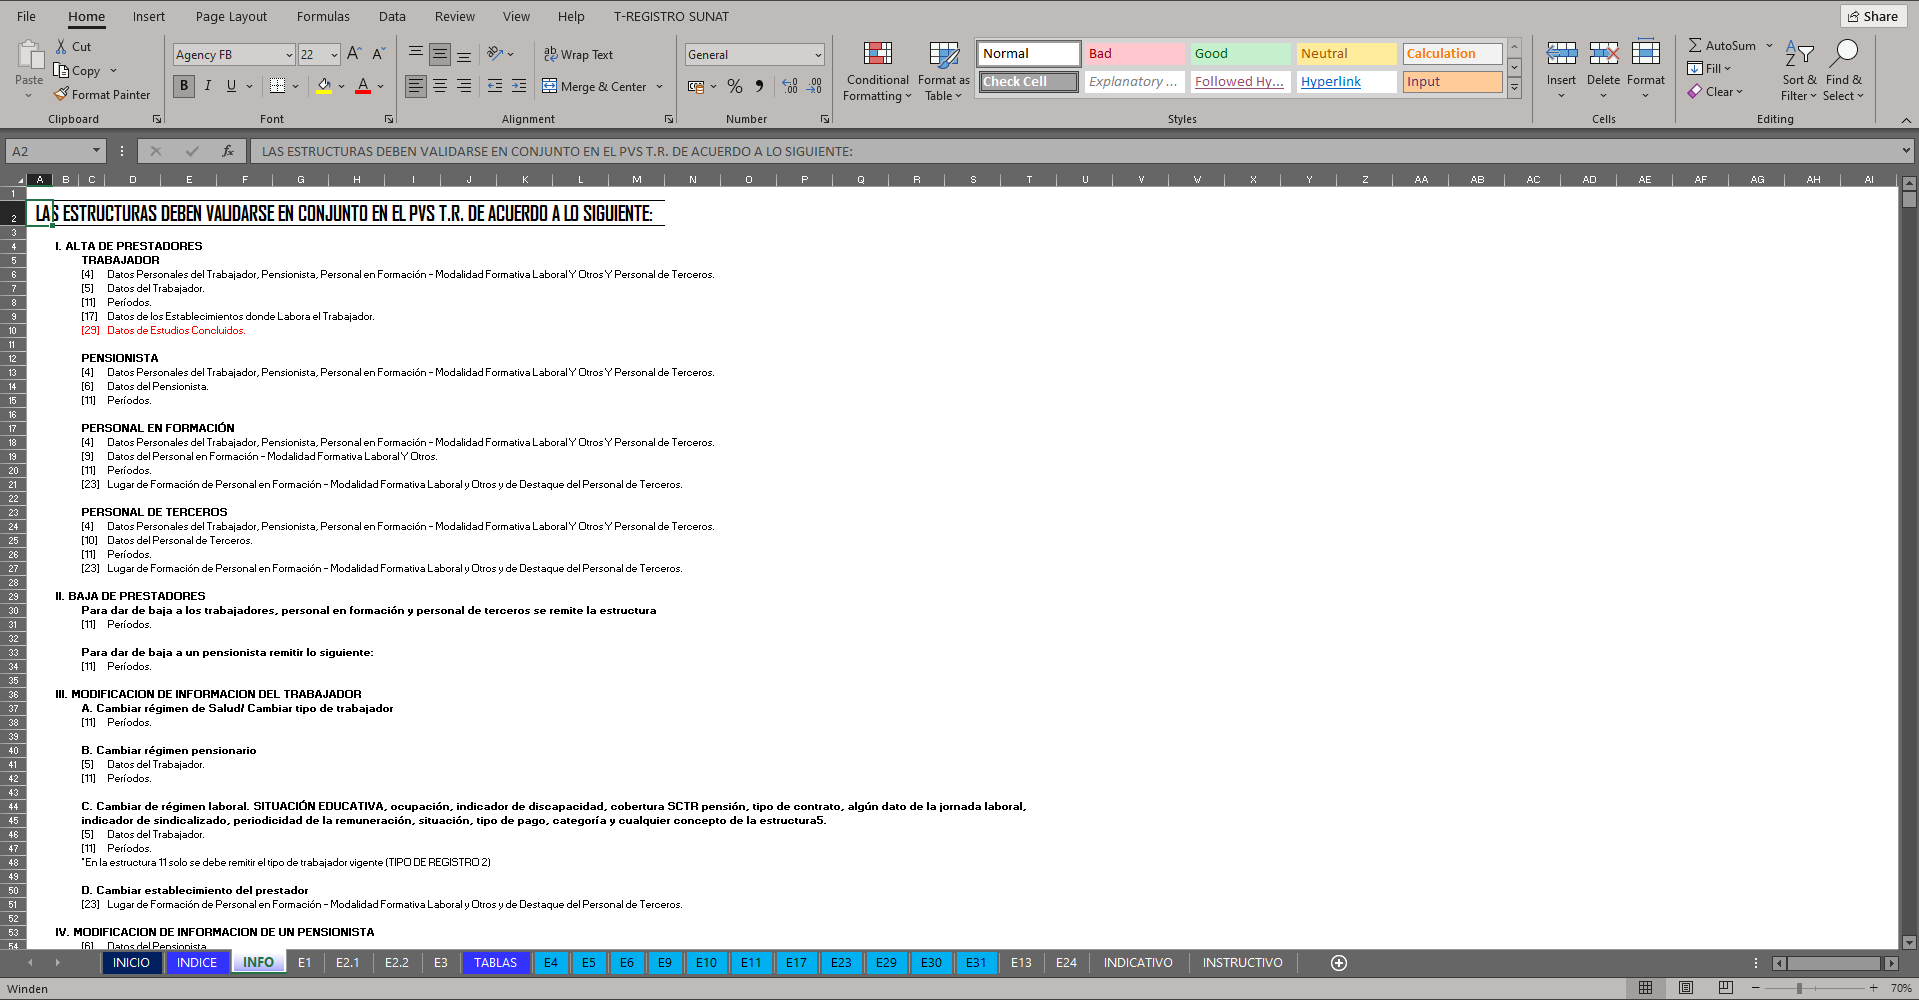
Task: Apply the Bad cell style
Action: point(1134,54)
